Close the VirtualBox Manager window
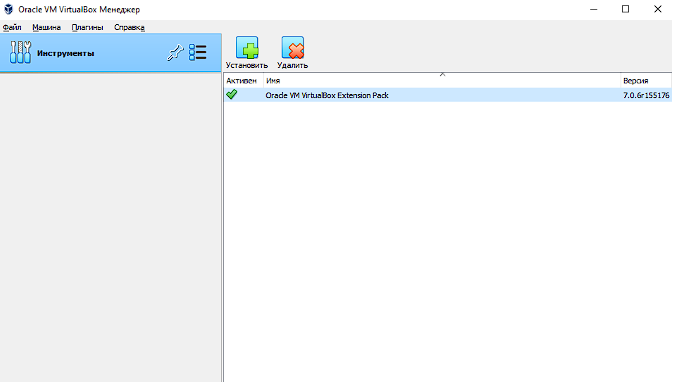The height and width of the screenshot is (382, 674). [658, 9]
